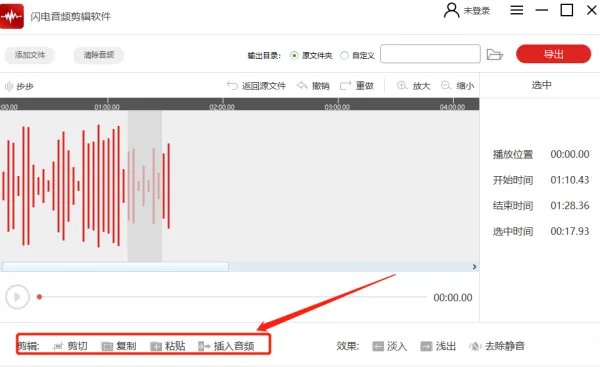This screenshot has width=600, height=367.
Task: Click the 步步 track name
Action: point(25,86)
